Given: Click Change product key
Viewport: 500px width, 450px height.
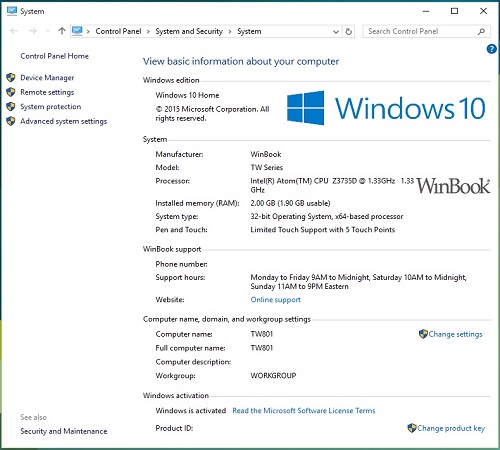Looking at the screenshot, I should [x=451, y=428].
